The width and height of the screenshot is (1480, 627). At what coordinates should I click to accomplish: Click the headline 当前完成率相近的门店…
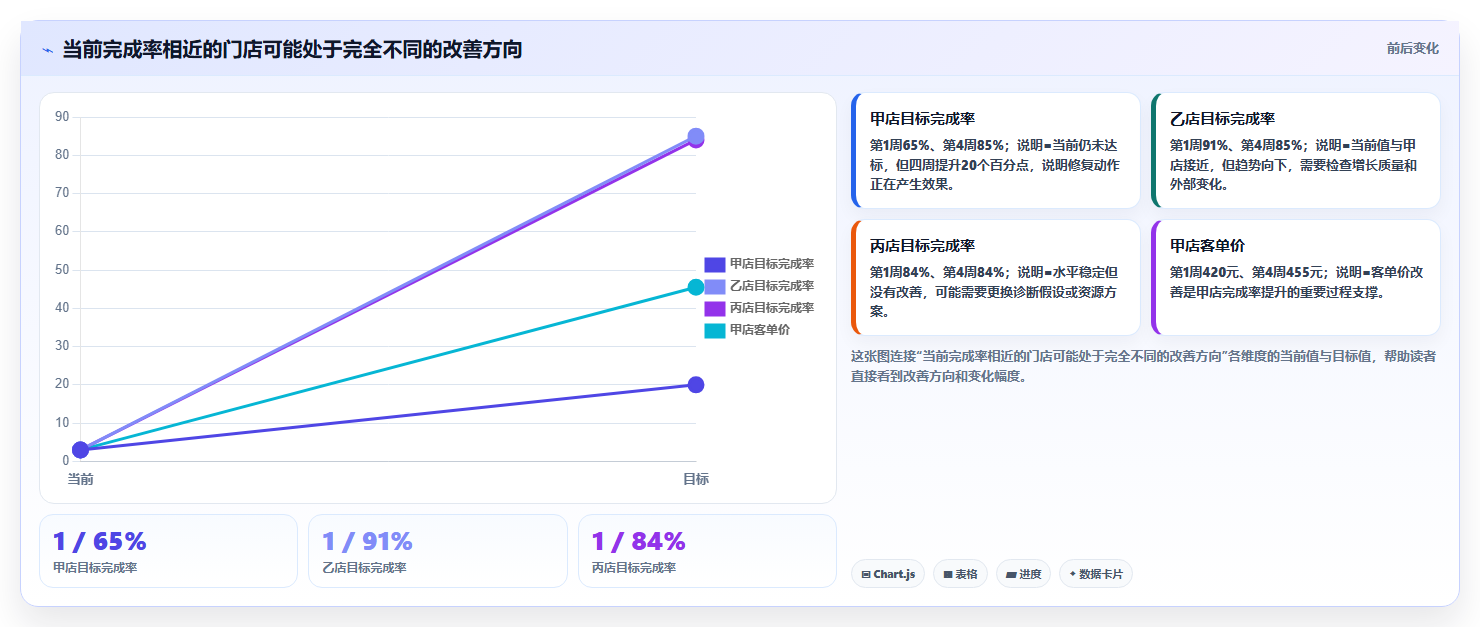tap(292, 49)
